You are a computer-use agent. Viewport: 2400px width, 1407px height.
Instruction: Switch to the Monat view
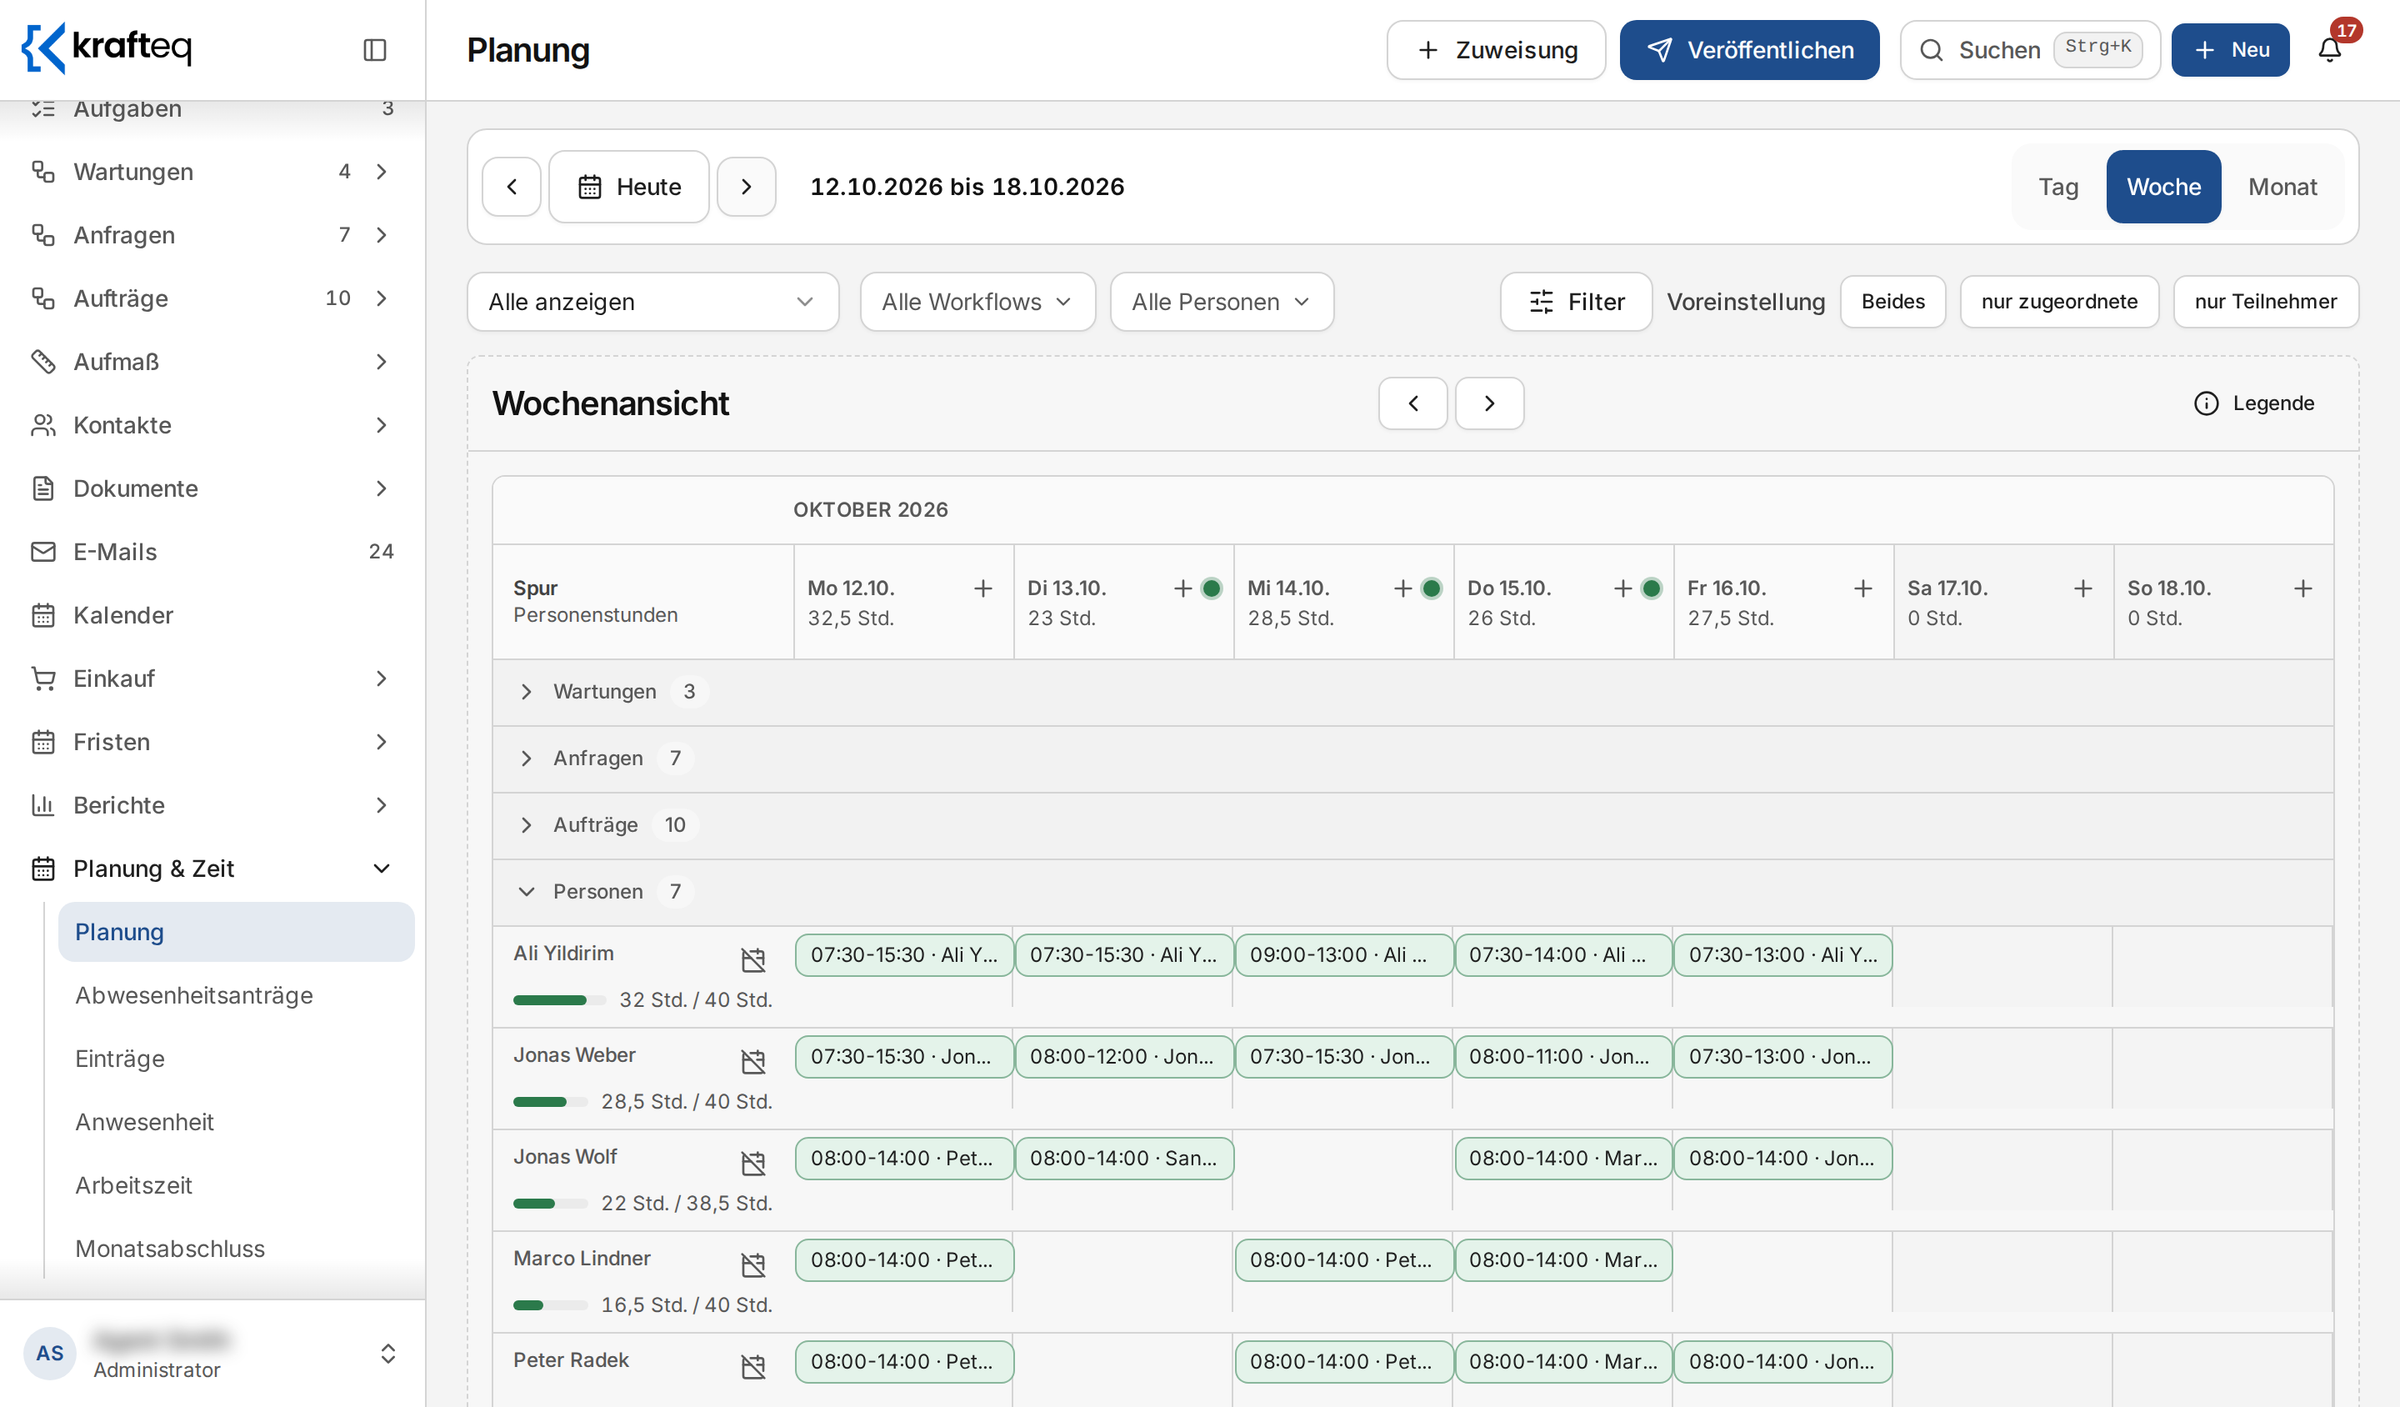[x=2282, y=187]
